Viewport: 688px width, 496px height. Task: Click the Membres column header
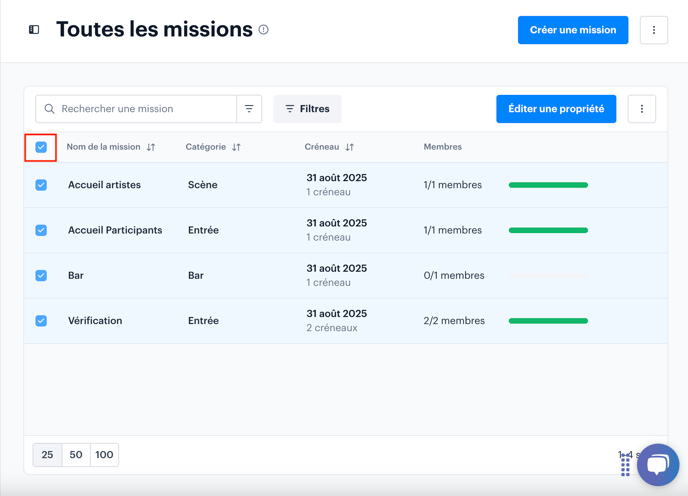442,147
